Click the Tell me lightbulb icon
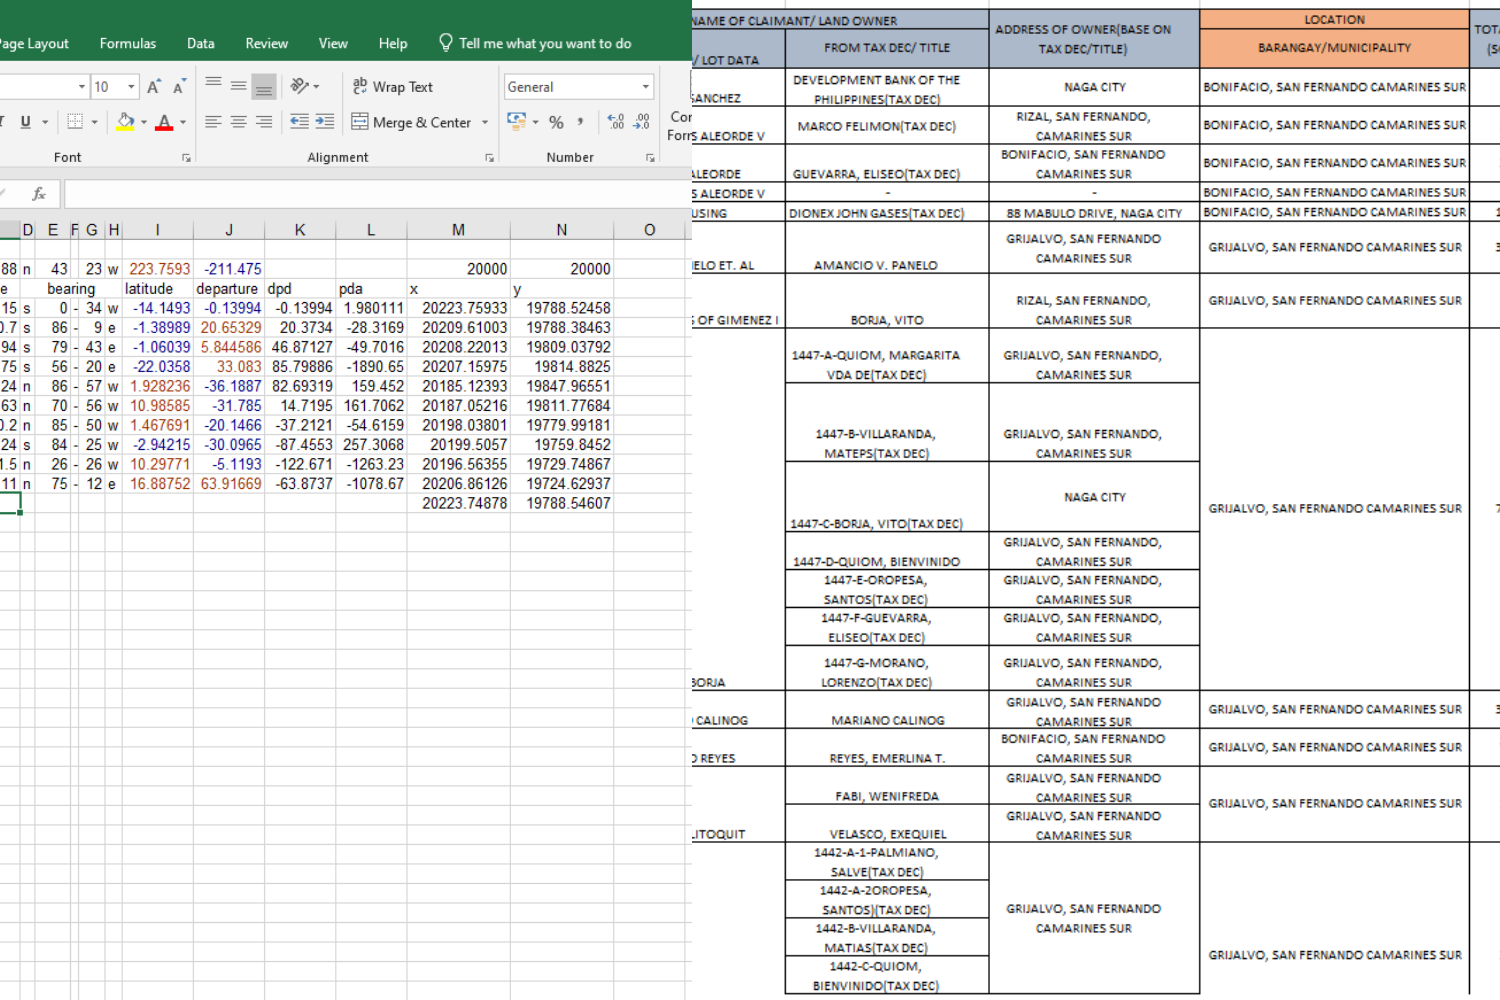 (446, 43)
